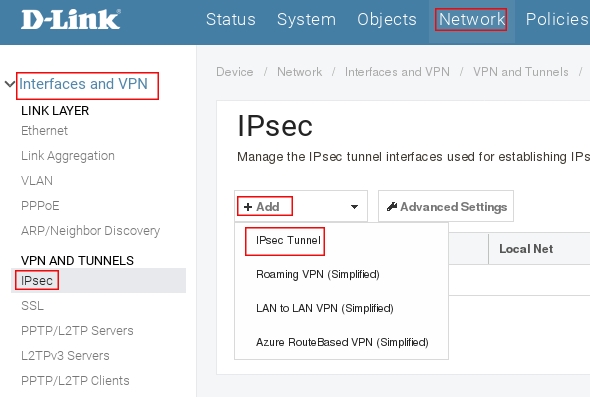Sort by the Local Net column header
590x397 pixels.
click(526, 249)
